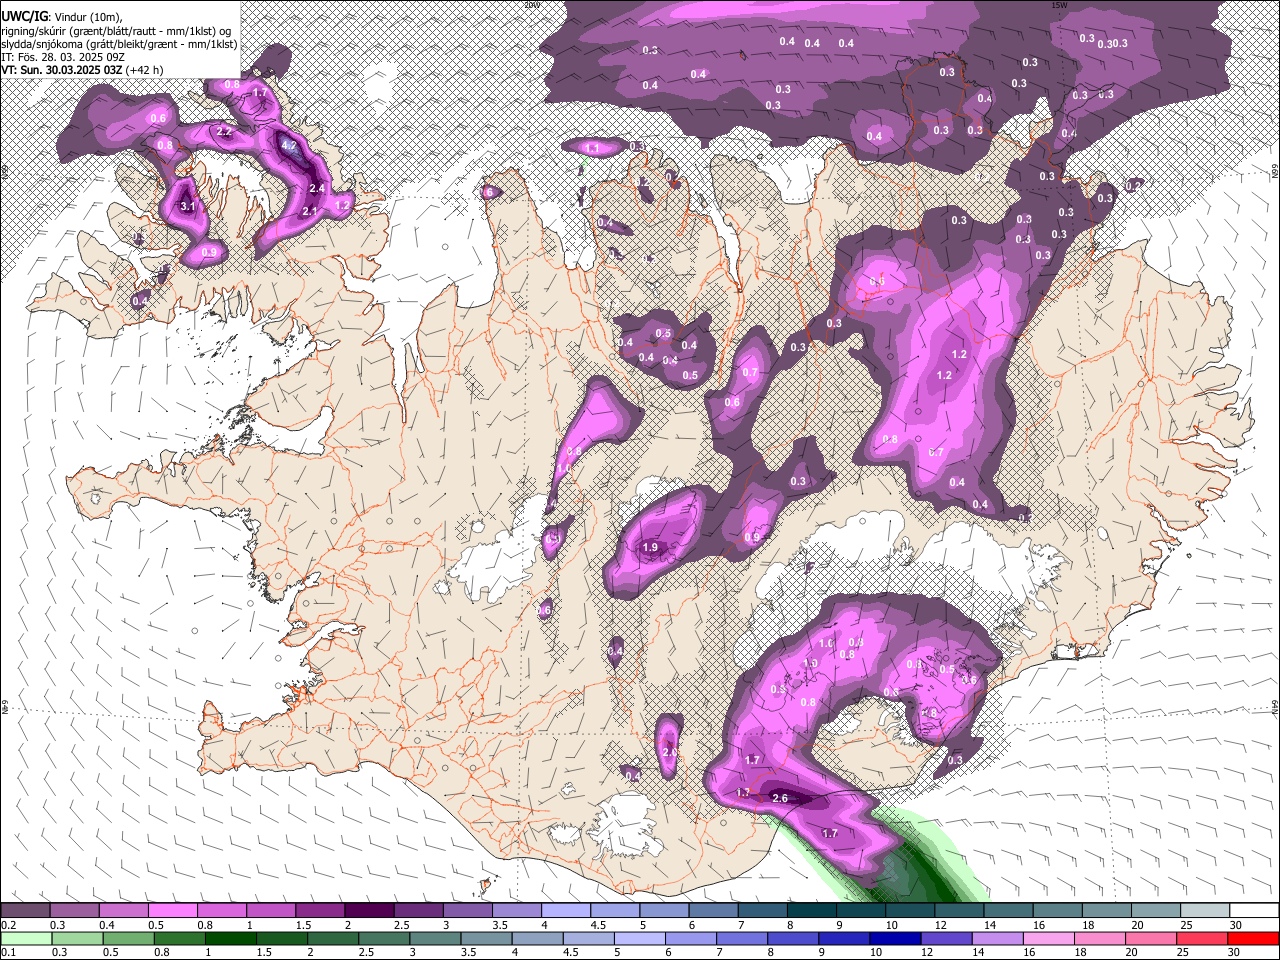This screenshot has width=1280, height=960.
Task: Click the 0.2 label on the upper scale
Action: click(x=9, y=925)
